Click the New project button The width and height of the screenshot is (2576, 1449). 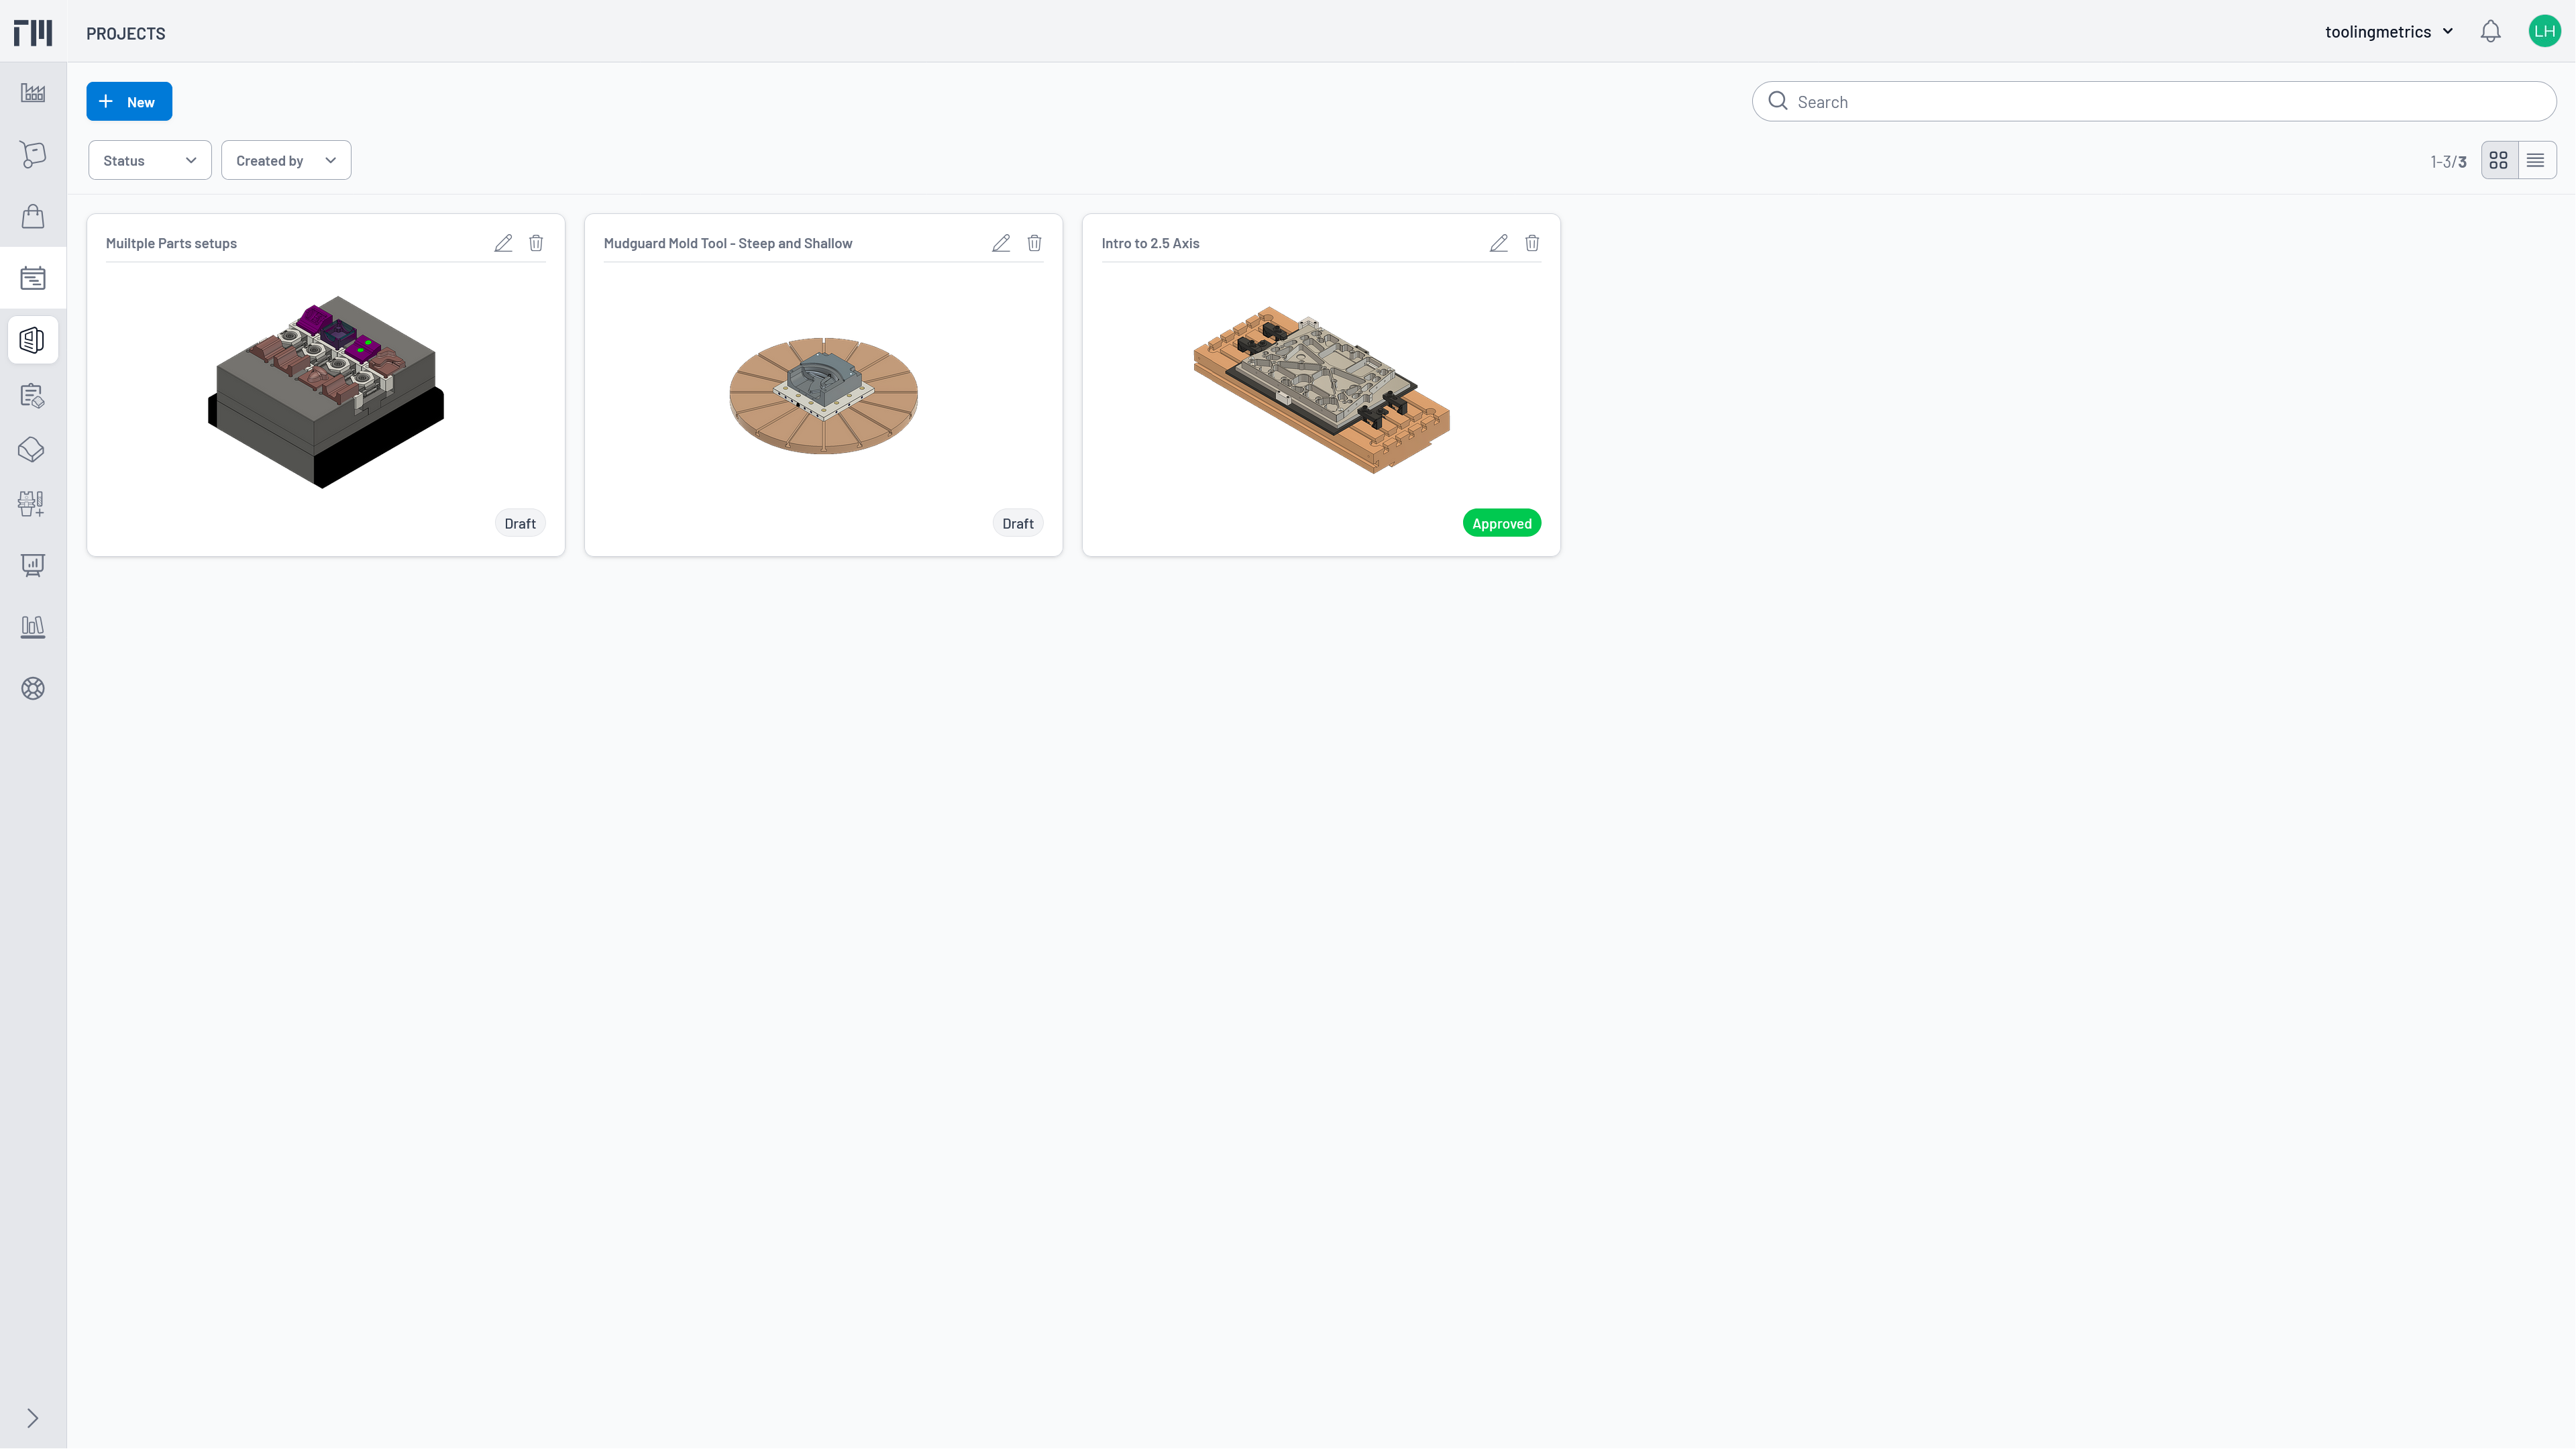pos(129,101)
